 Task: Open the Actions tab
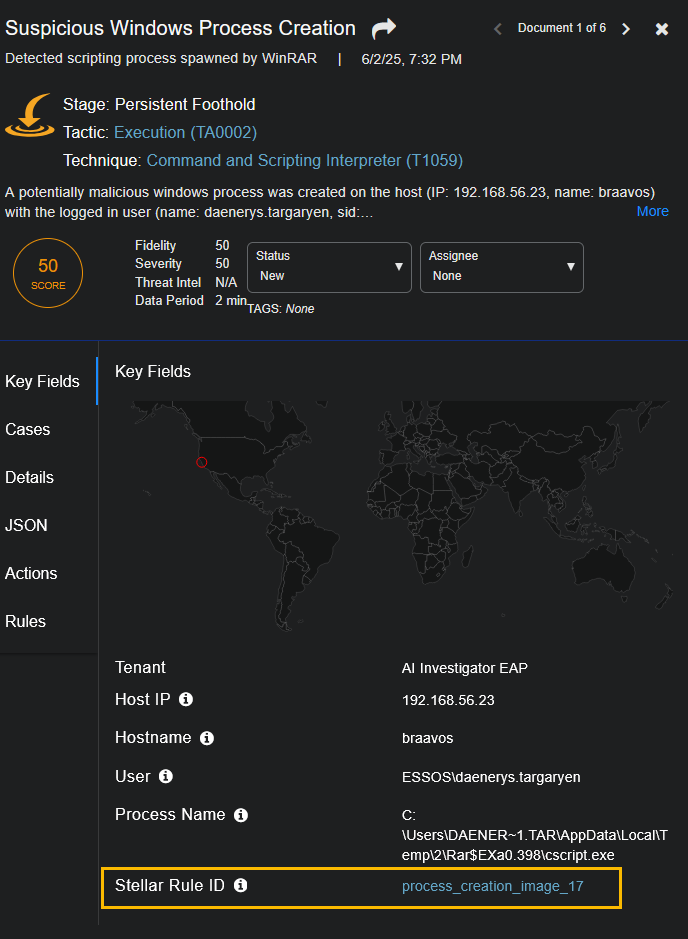(x=31, y=573)
